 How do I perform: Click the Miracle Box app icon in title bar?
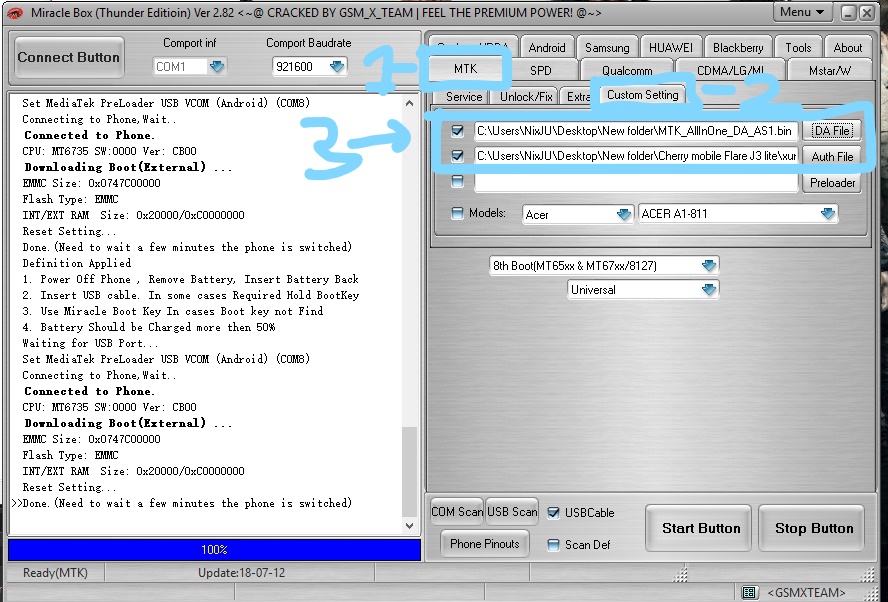click(x=13, y=12)
